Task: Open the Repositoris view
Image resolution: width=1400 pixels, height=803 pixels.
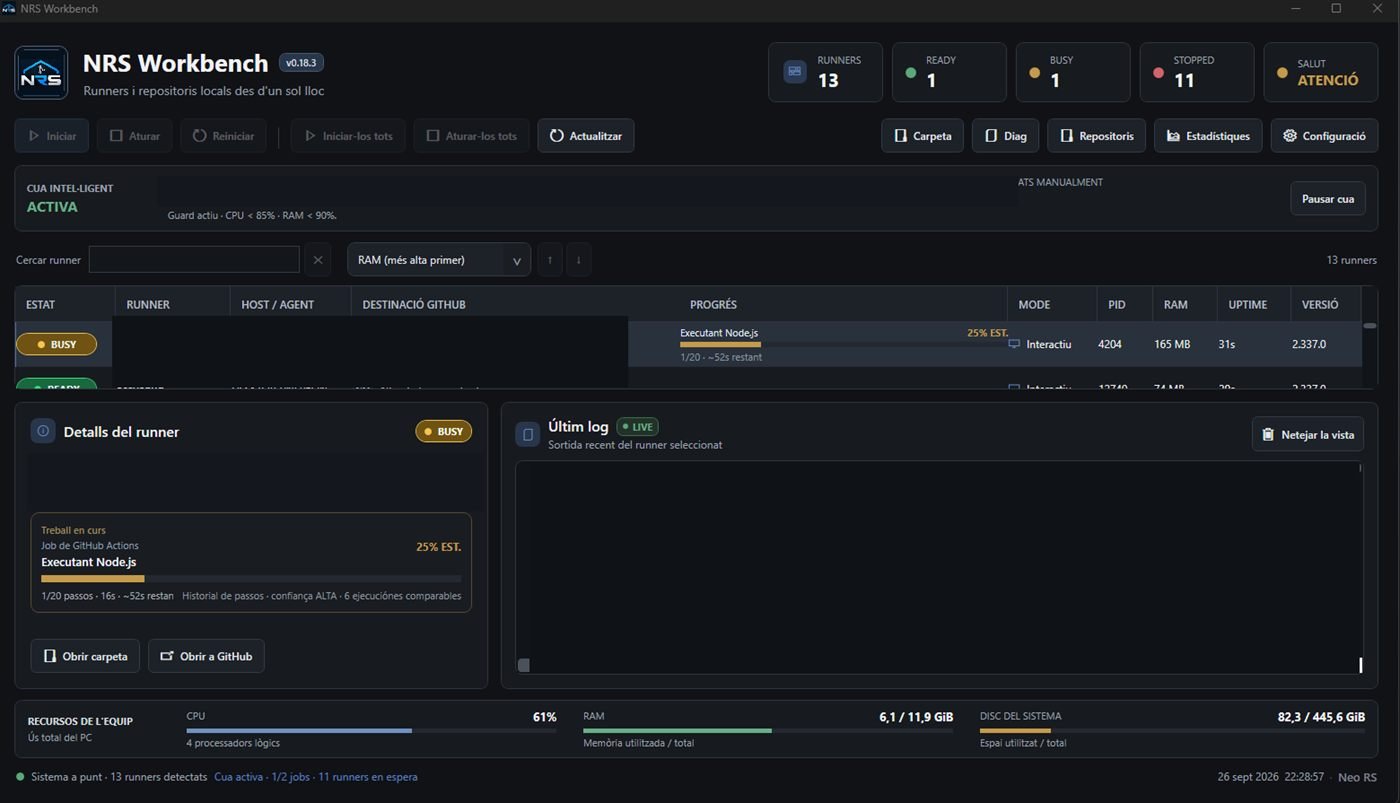Action: 1096,136
